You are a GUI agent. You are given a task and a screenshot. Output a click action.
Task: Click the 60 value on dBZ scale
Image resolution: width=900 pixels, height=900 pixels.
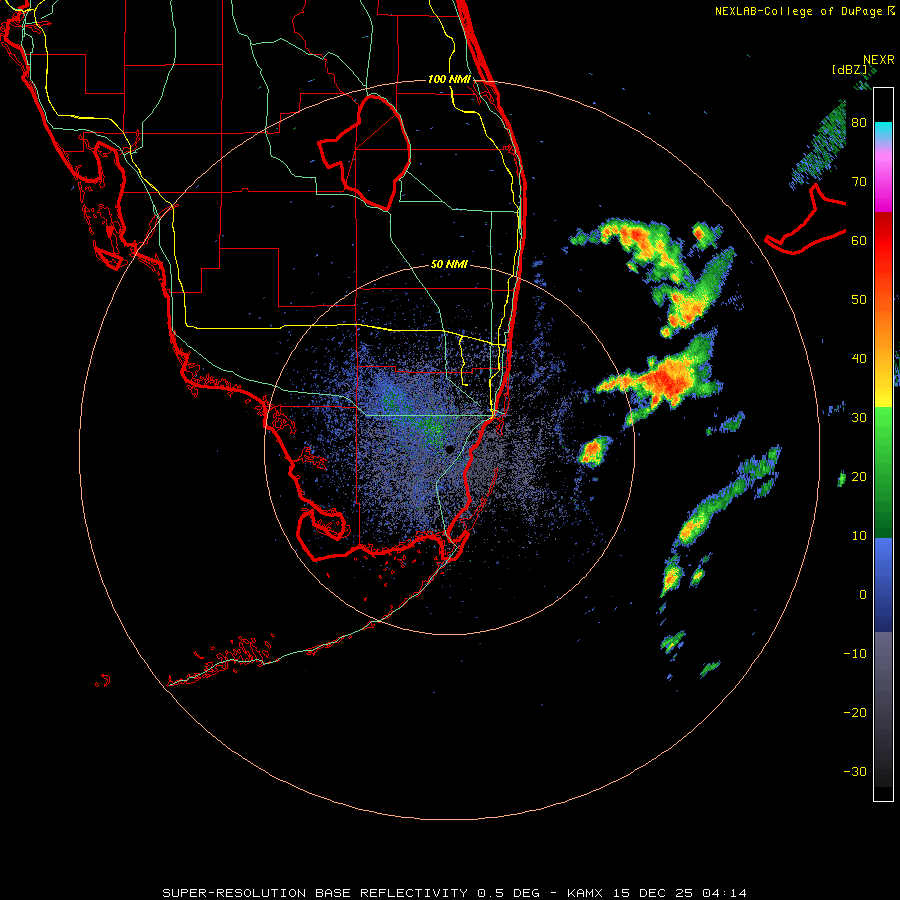pyautogui.click(x=859, y=241)
